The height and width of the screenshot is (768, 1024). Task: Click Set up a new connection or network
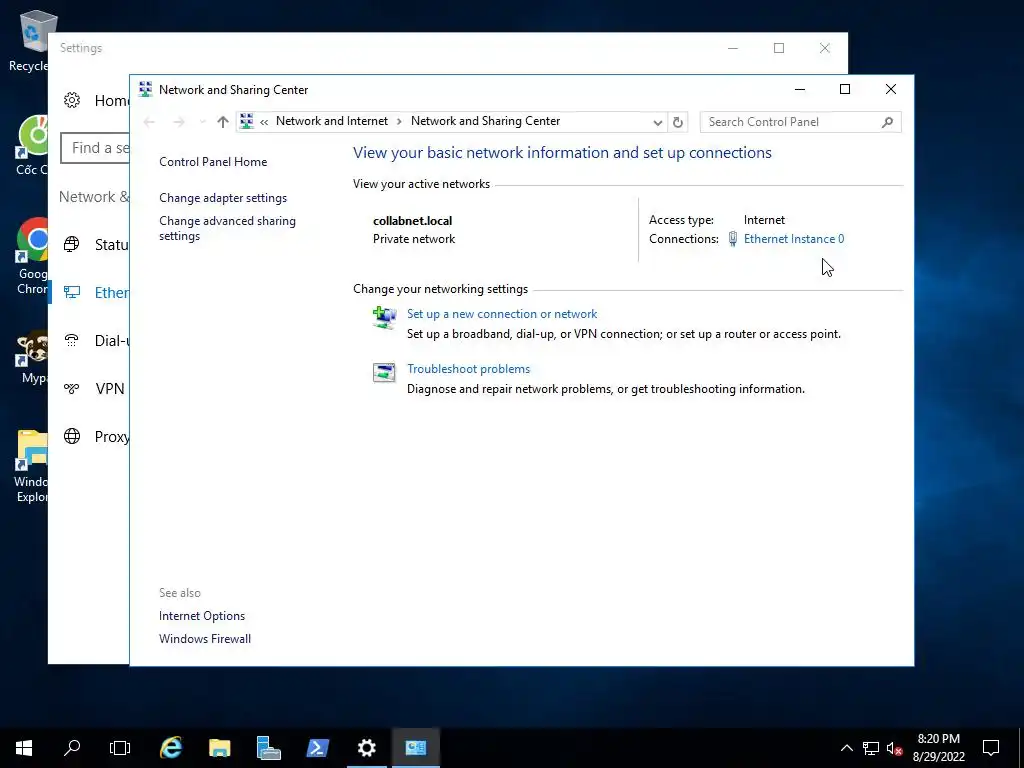tap(502, 314)
